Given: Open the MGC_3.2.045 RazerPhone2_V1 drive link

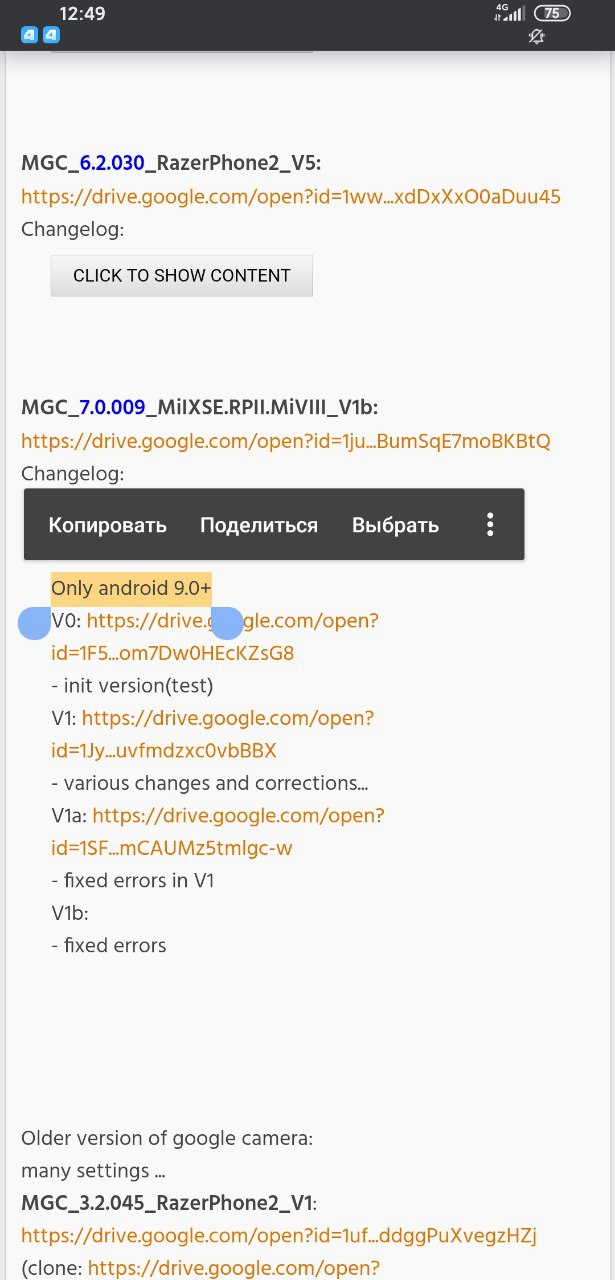Looking at the screenshot, I should tap(279, 1236).
